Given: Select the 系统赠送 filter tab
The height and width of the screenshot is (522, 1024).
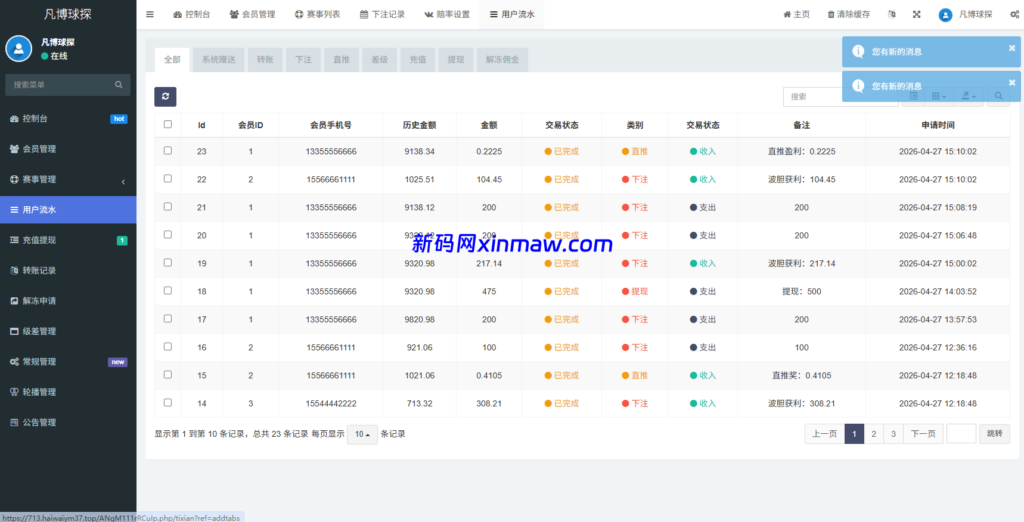Looking at the screenshot, I should [x=218, y=59].
